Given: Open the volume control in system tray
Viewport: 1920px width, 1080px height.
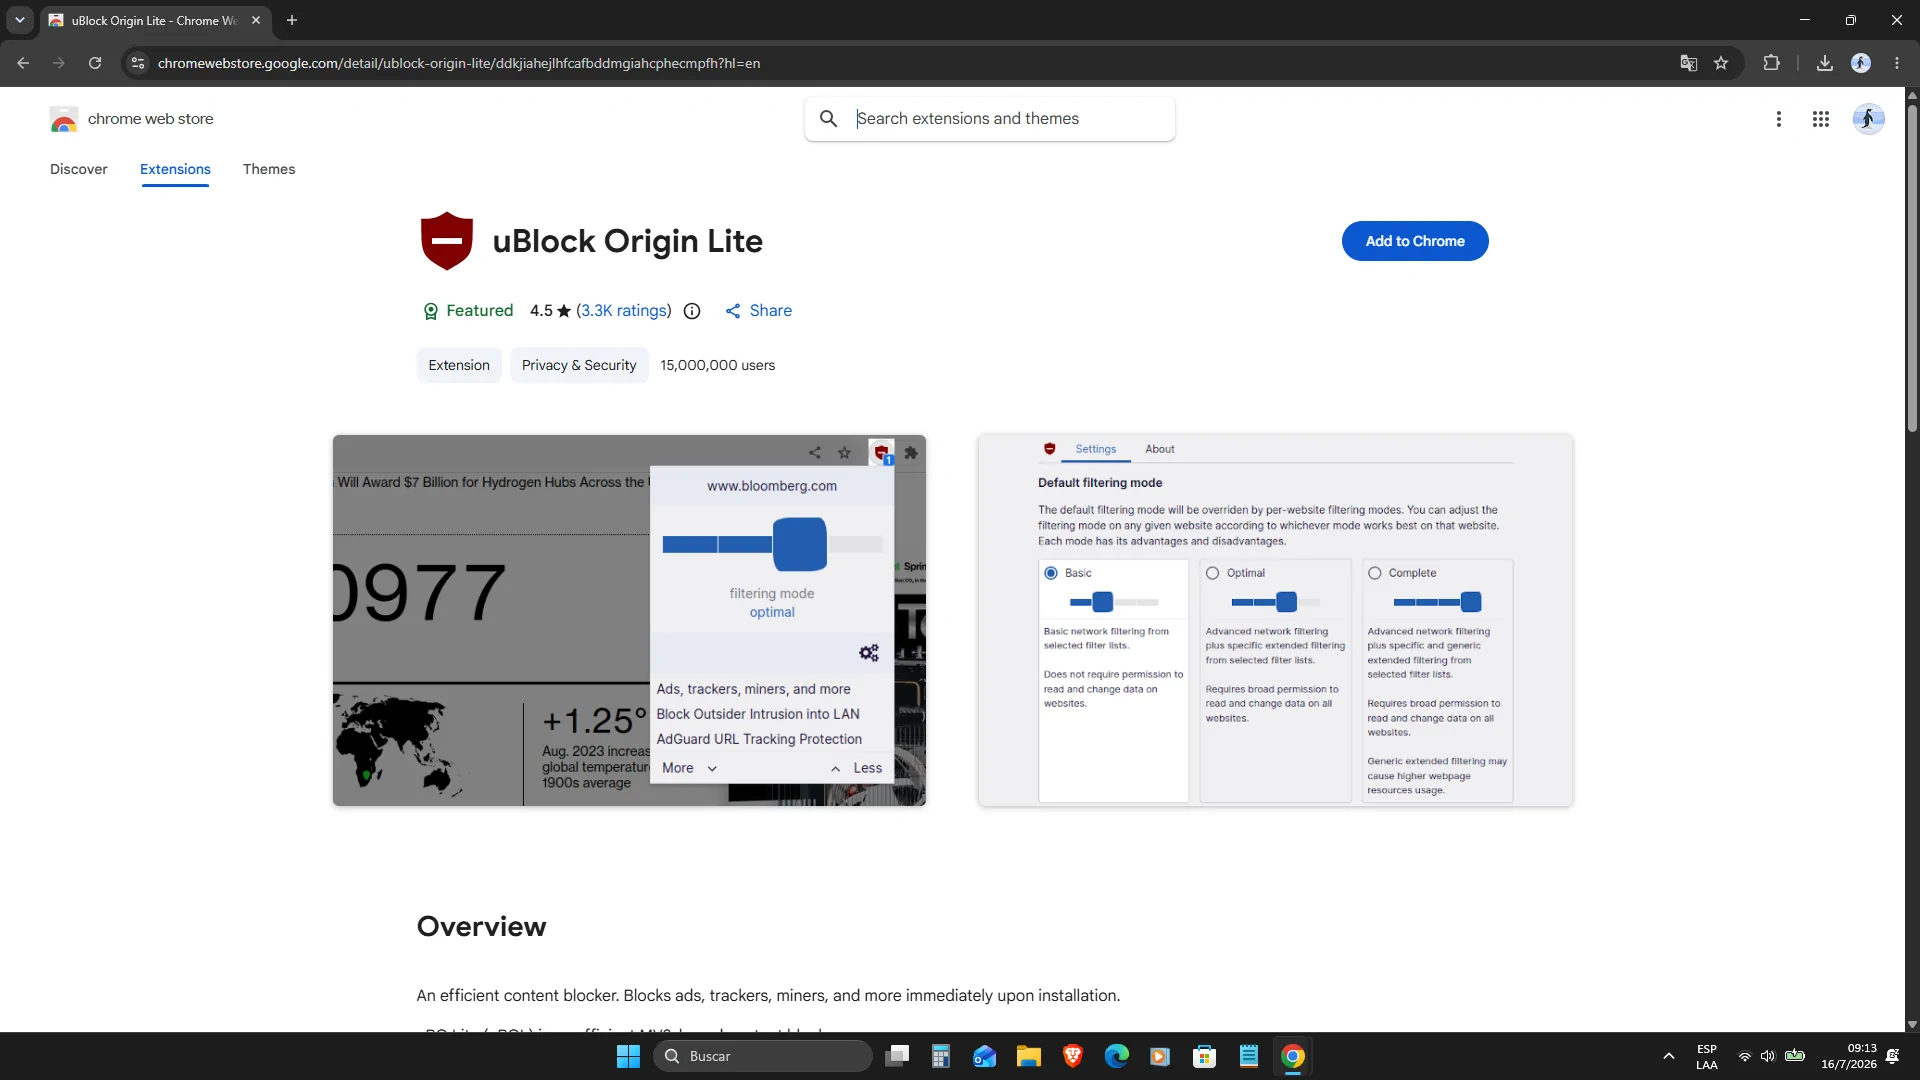Looking at the screenshot, I should tap(1768, 1056).
